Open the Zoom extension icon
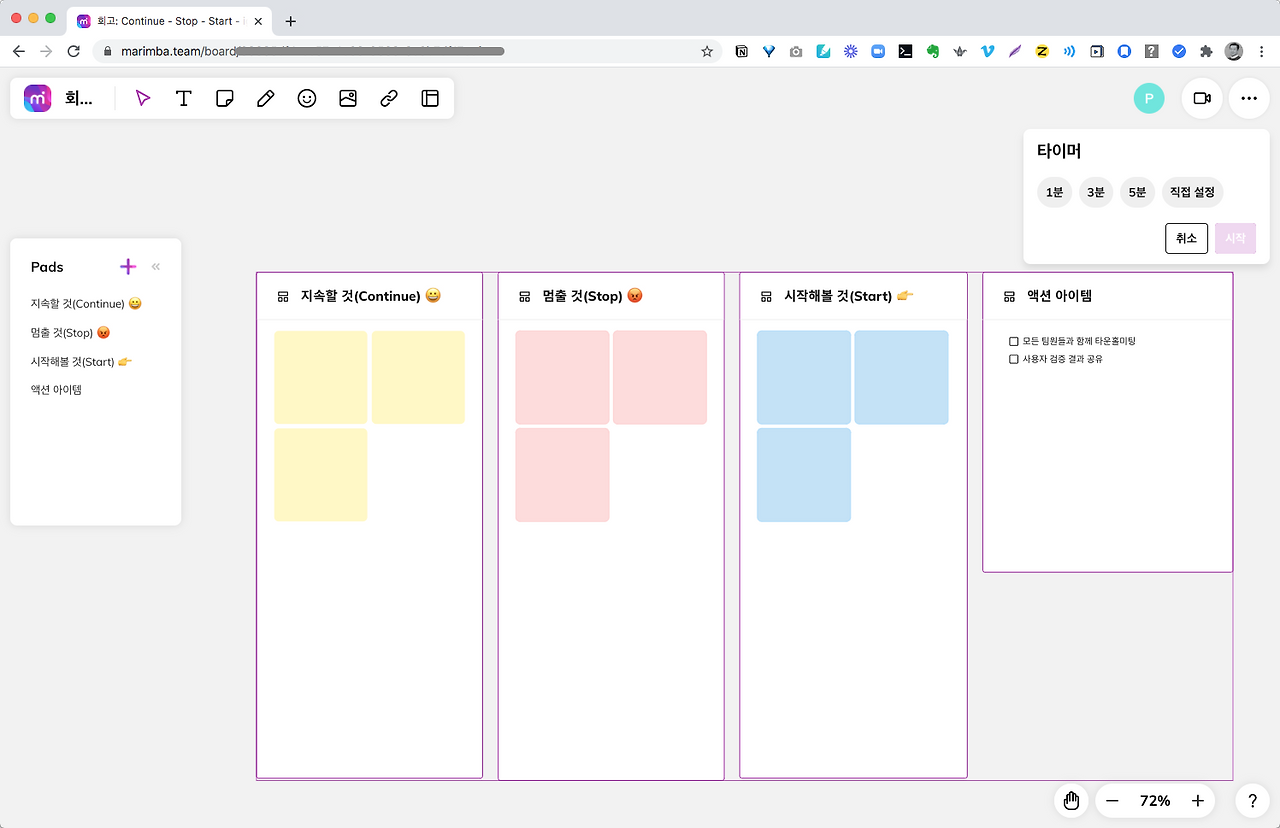This screenshot has width=1280, height=828. coord(878,51)
